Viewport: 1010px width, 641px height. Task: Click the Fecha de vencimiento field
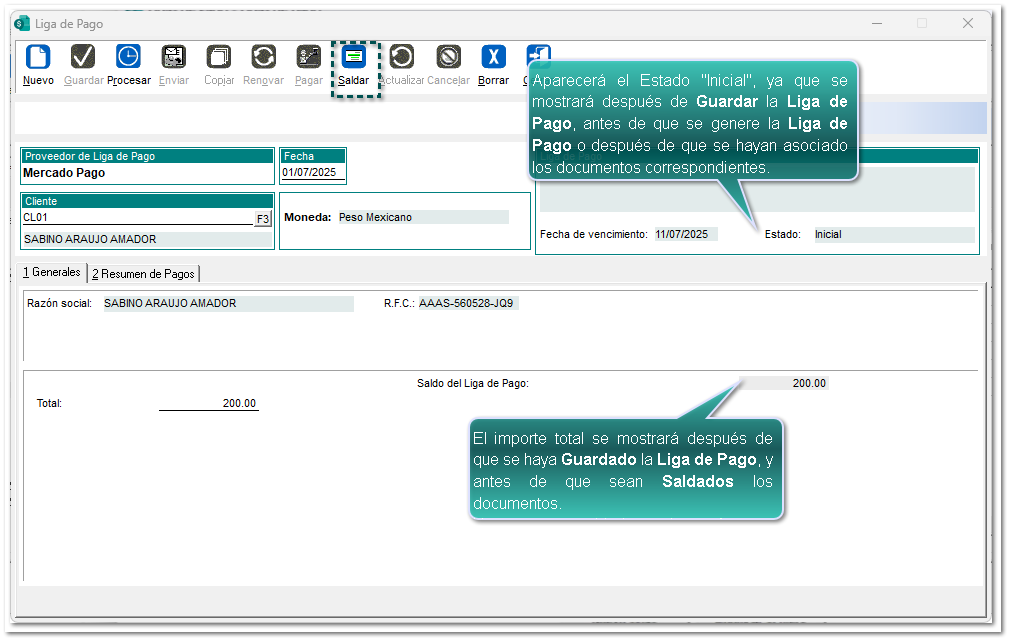[685, 235]
